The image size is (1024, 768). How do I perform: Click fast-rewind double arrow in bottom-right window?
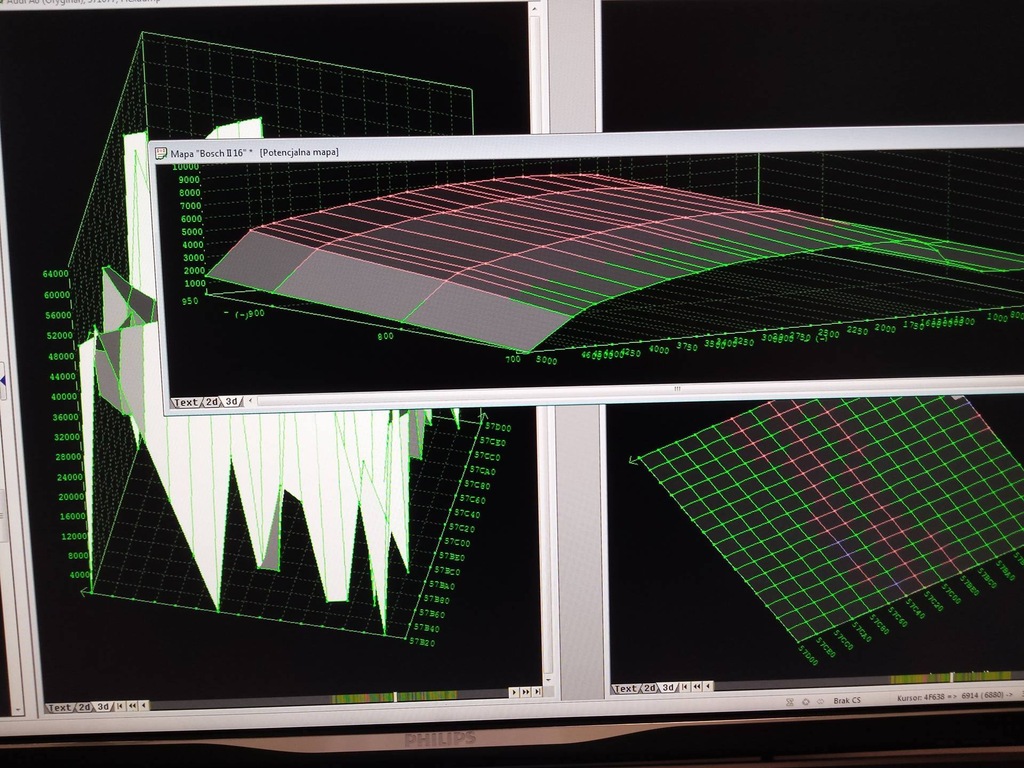tap(697, 686)
